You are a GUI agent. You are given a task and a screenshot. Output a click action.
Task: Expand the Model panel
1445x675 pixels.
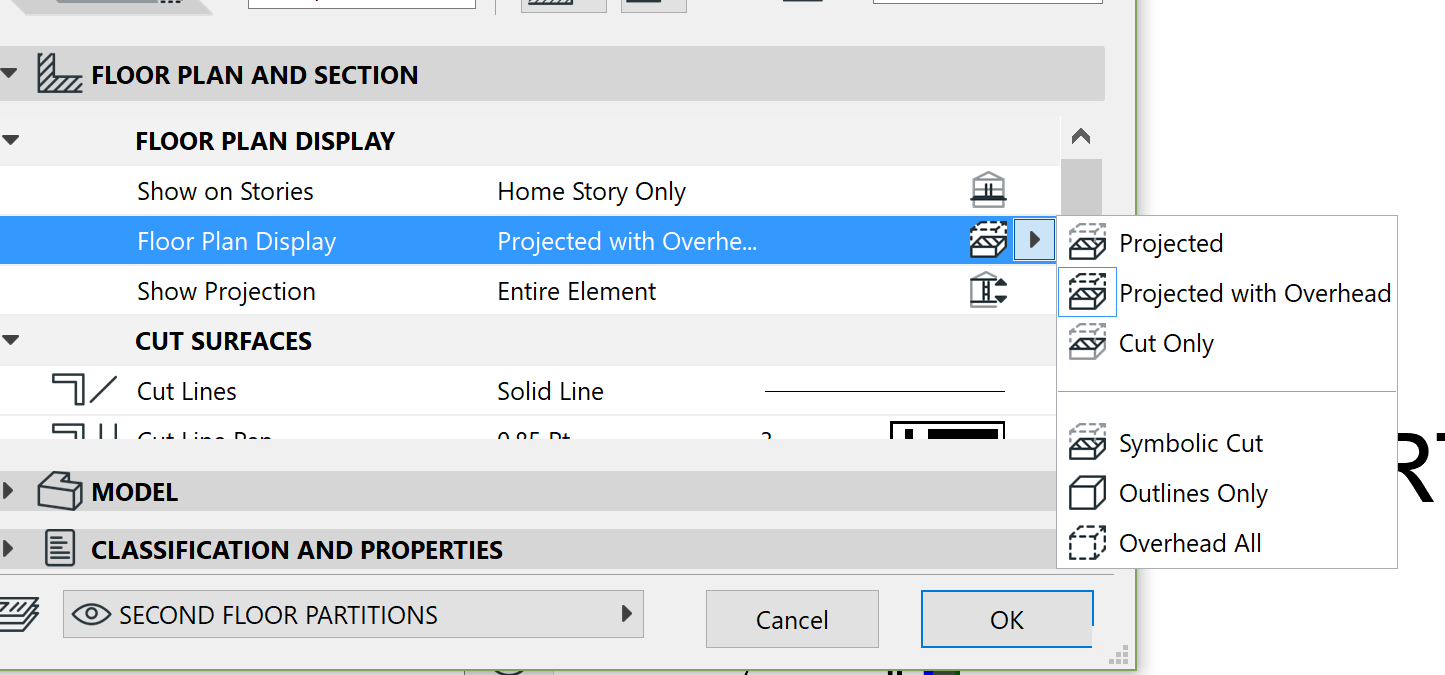(x=9, y=491)
